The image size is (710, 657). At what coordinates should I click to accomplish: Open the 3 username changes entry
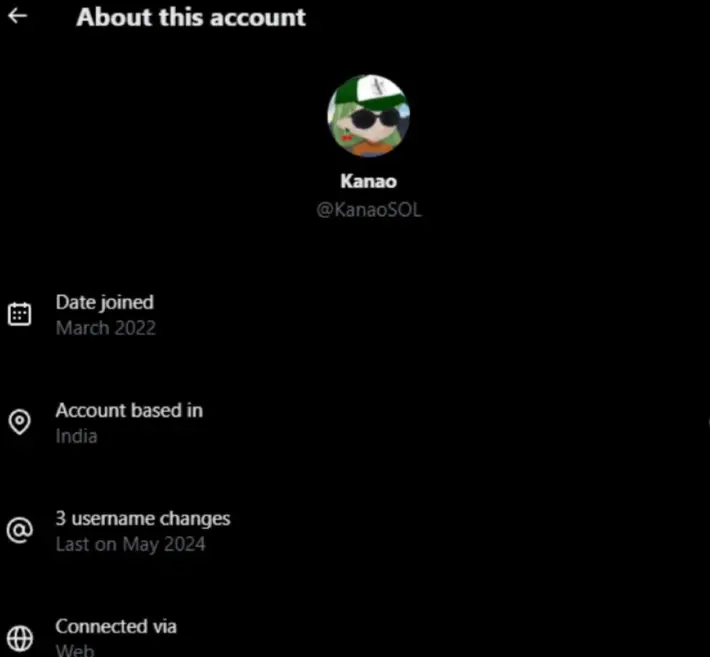point(143,518)
